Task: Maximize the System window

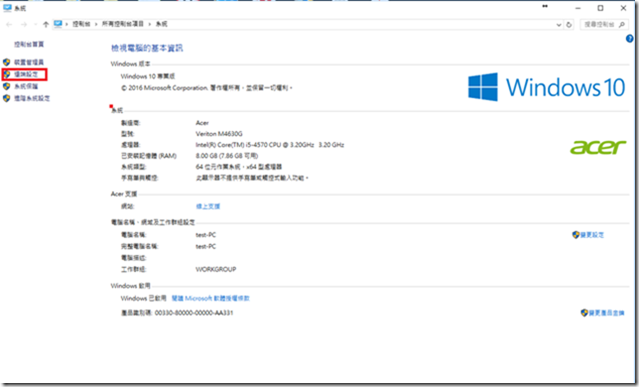Action: 600,8
